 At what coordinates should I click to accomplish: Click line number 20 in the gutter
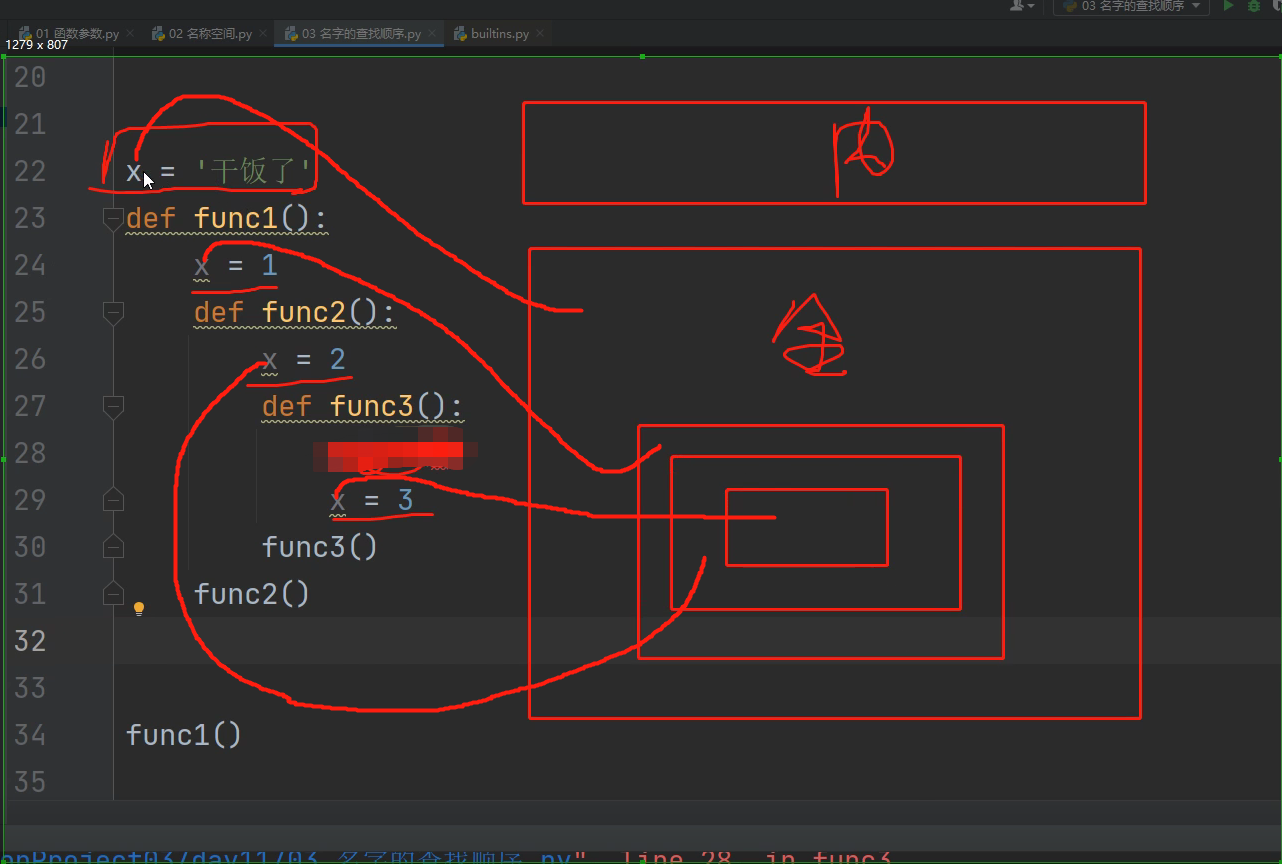pos(30,77)
